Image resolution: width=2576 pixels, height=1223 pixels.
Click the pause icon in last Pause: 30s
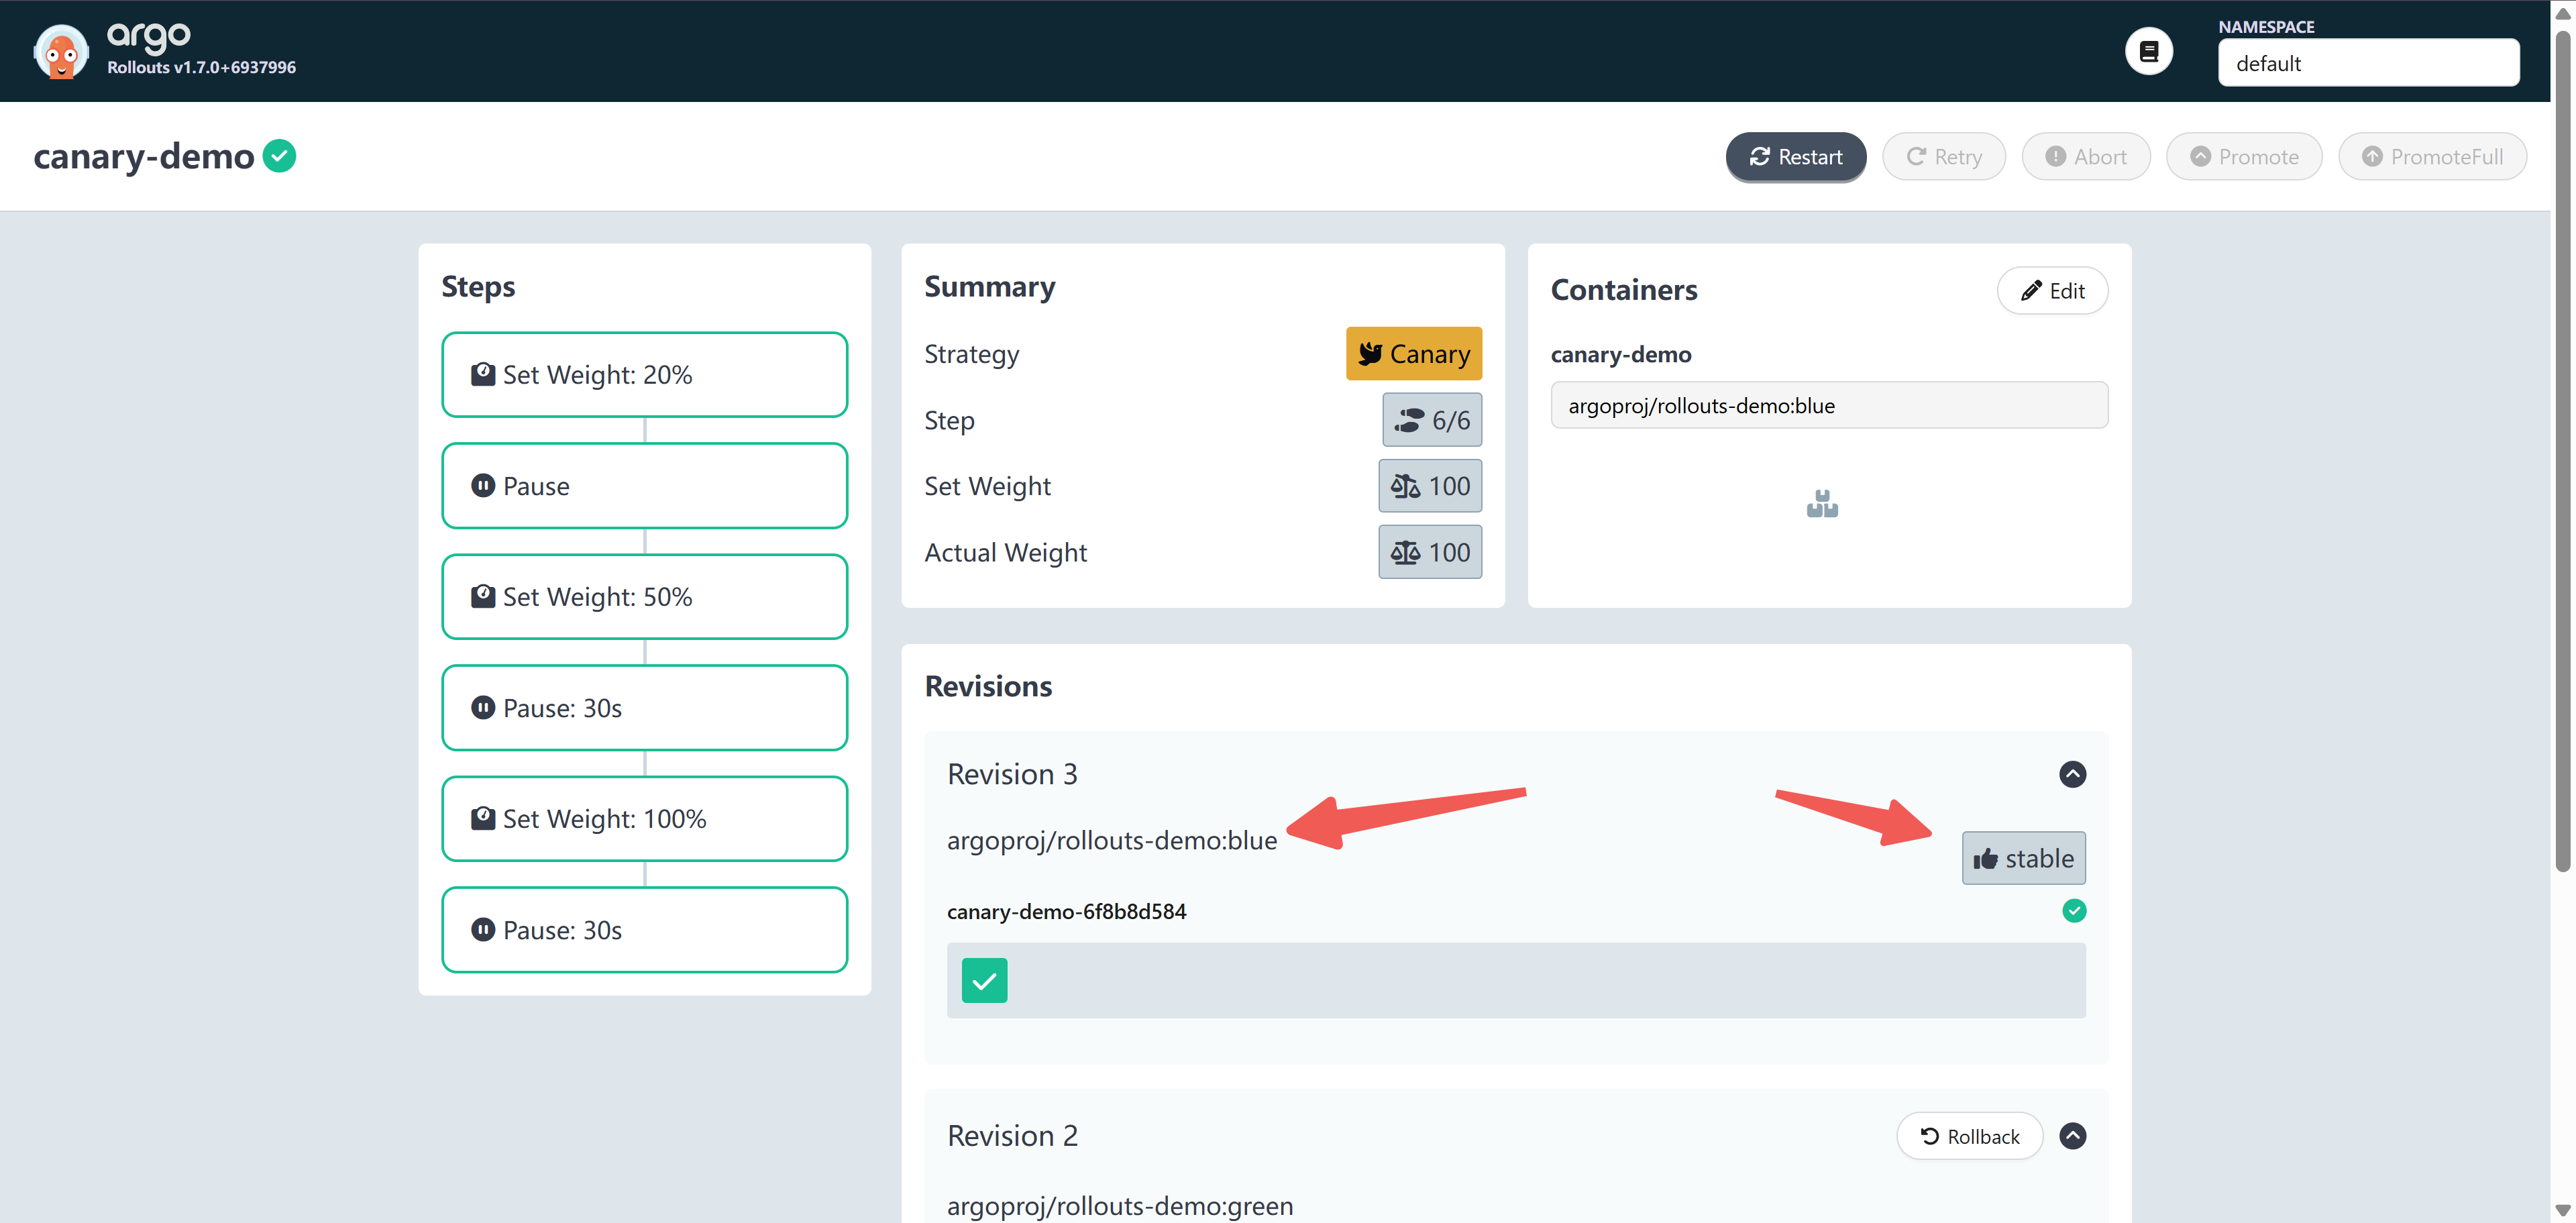[x=483, y=930]
